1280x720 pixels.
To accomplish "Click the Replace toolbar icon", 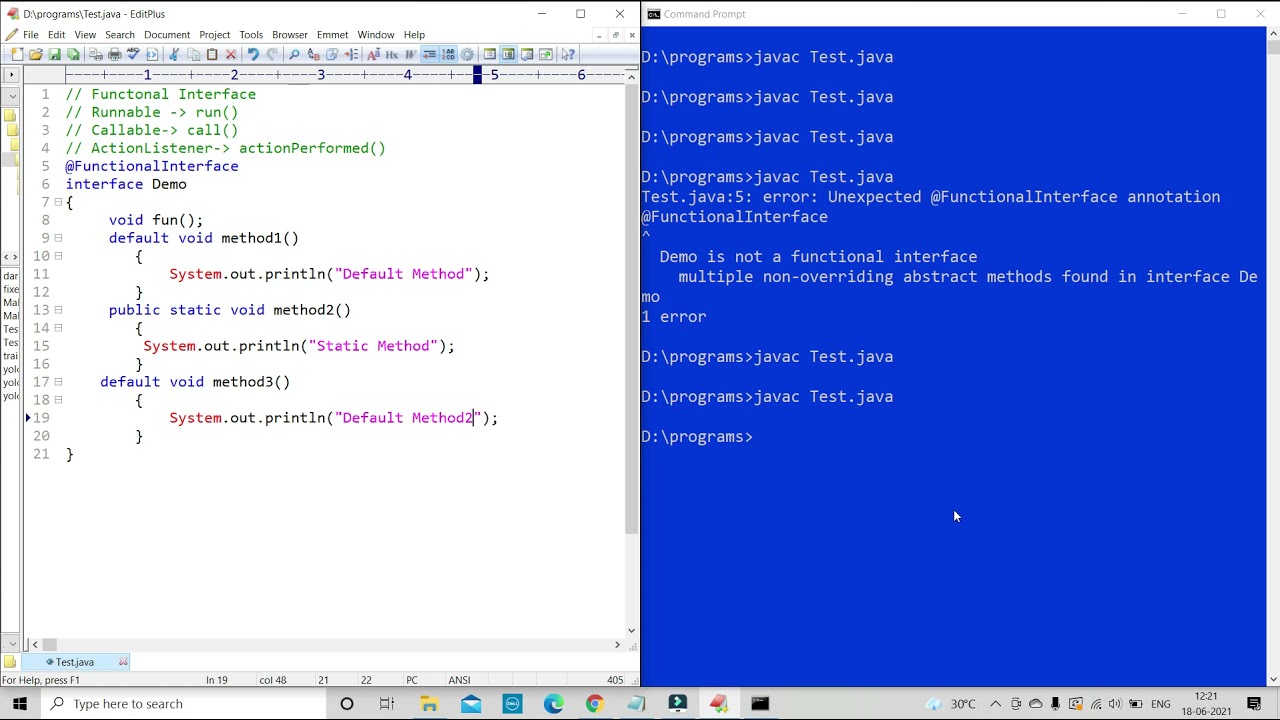I will (x=313, y=54).
